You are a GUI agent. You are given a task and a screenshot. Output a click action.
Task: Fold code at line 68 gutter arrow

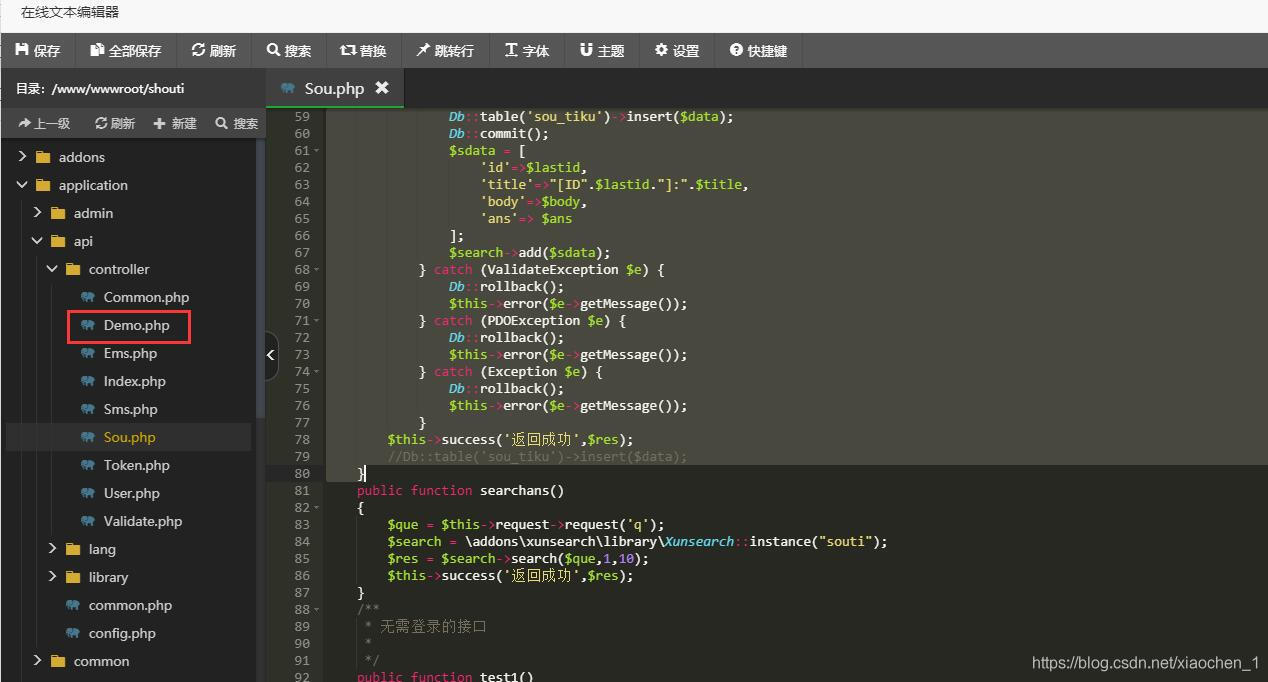[x=317, y=270]
